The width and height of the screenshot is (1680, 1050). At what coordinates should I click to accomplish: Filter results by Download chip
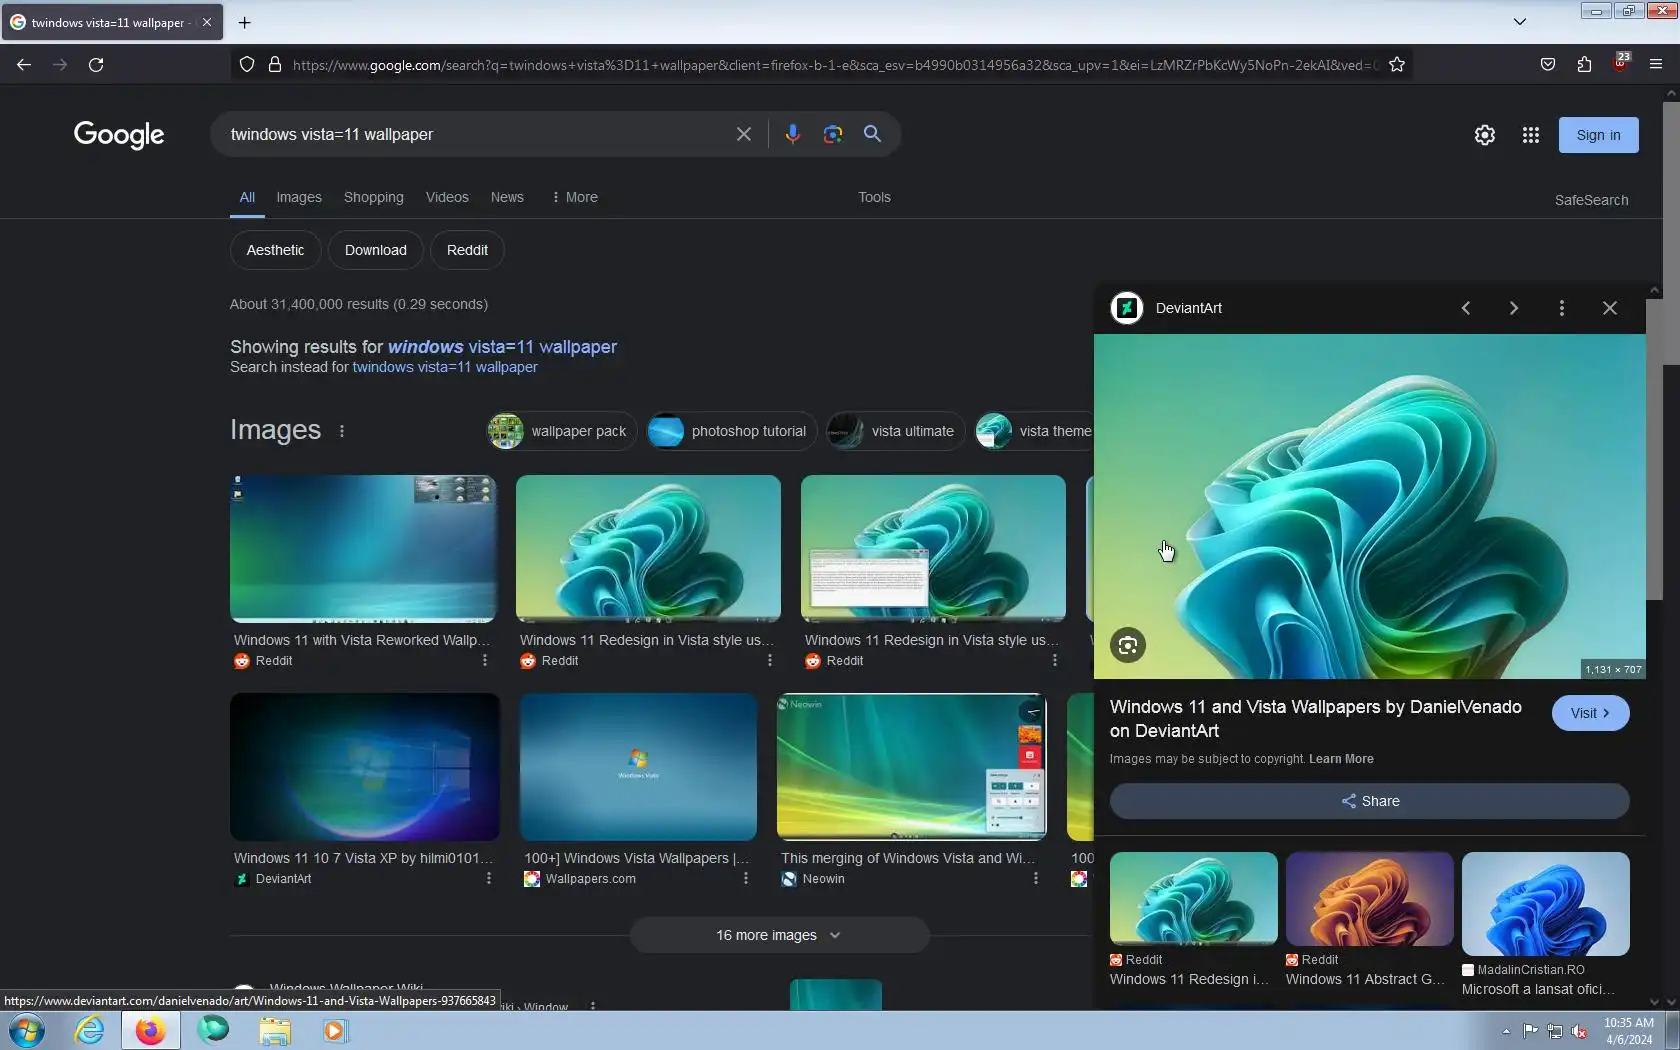376,250
